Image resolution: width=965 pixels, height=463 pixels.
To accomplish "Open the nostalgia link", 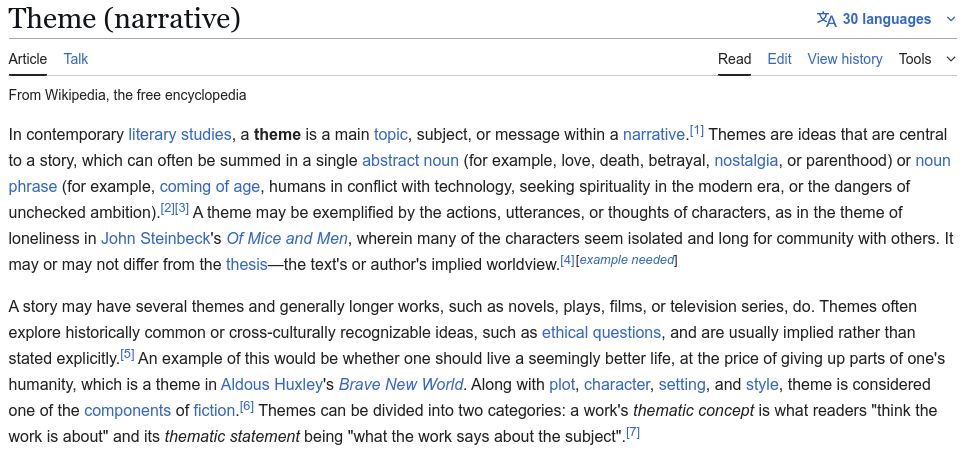I will (746, 161).
